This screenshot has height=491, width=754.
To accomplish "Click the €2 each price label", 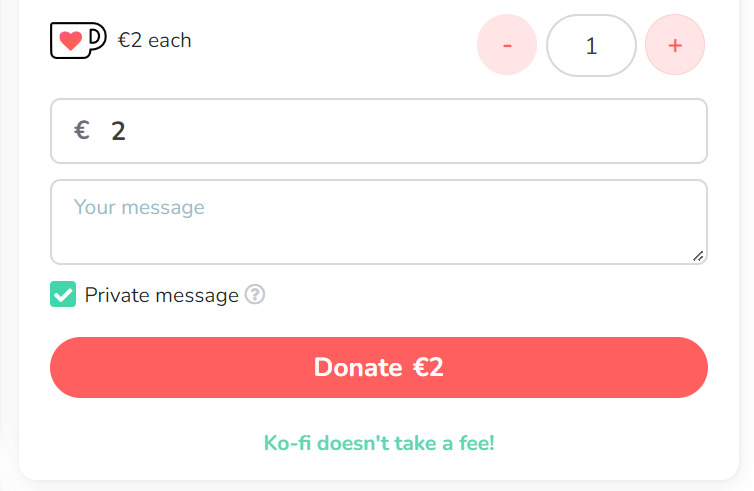I will 154,40.
